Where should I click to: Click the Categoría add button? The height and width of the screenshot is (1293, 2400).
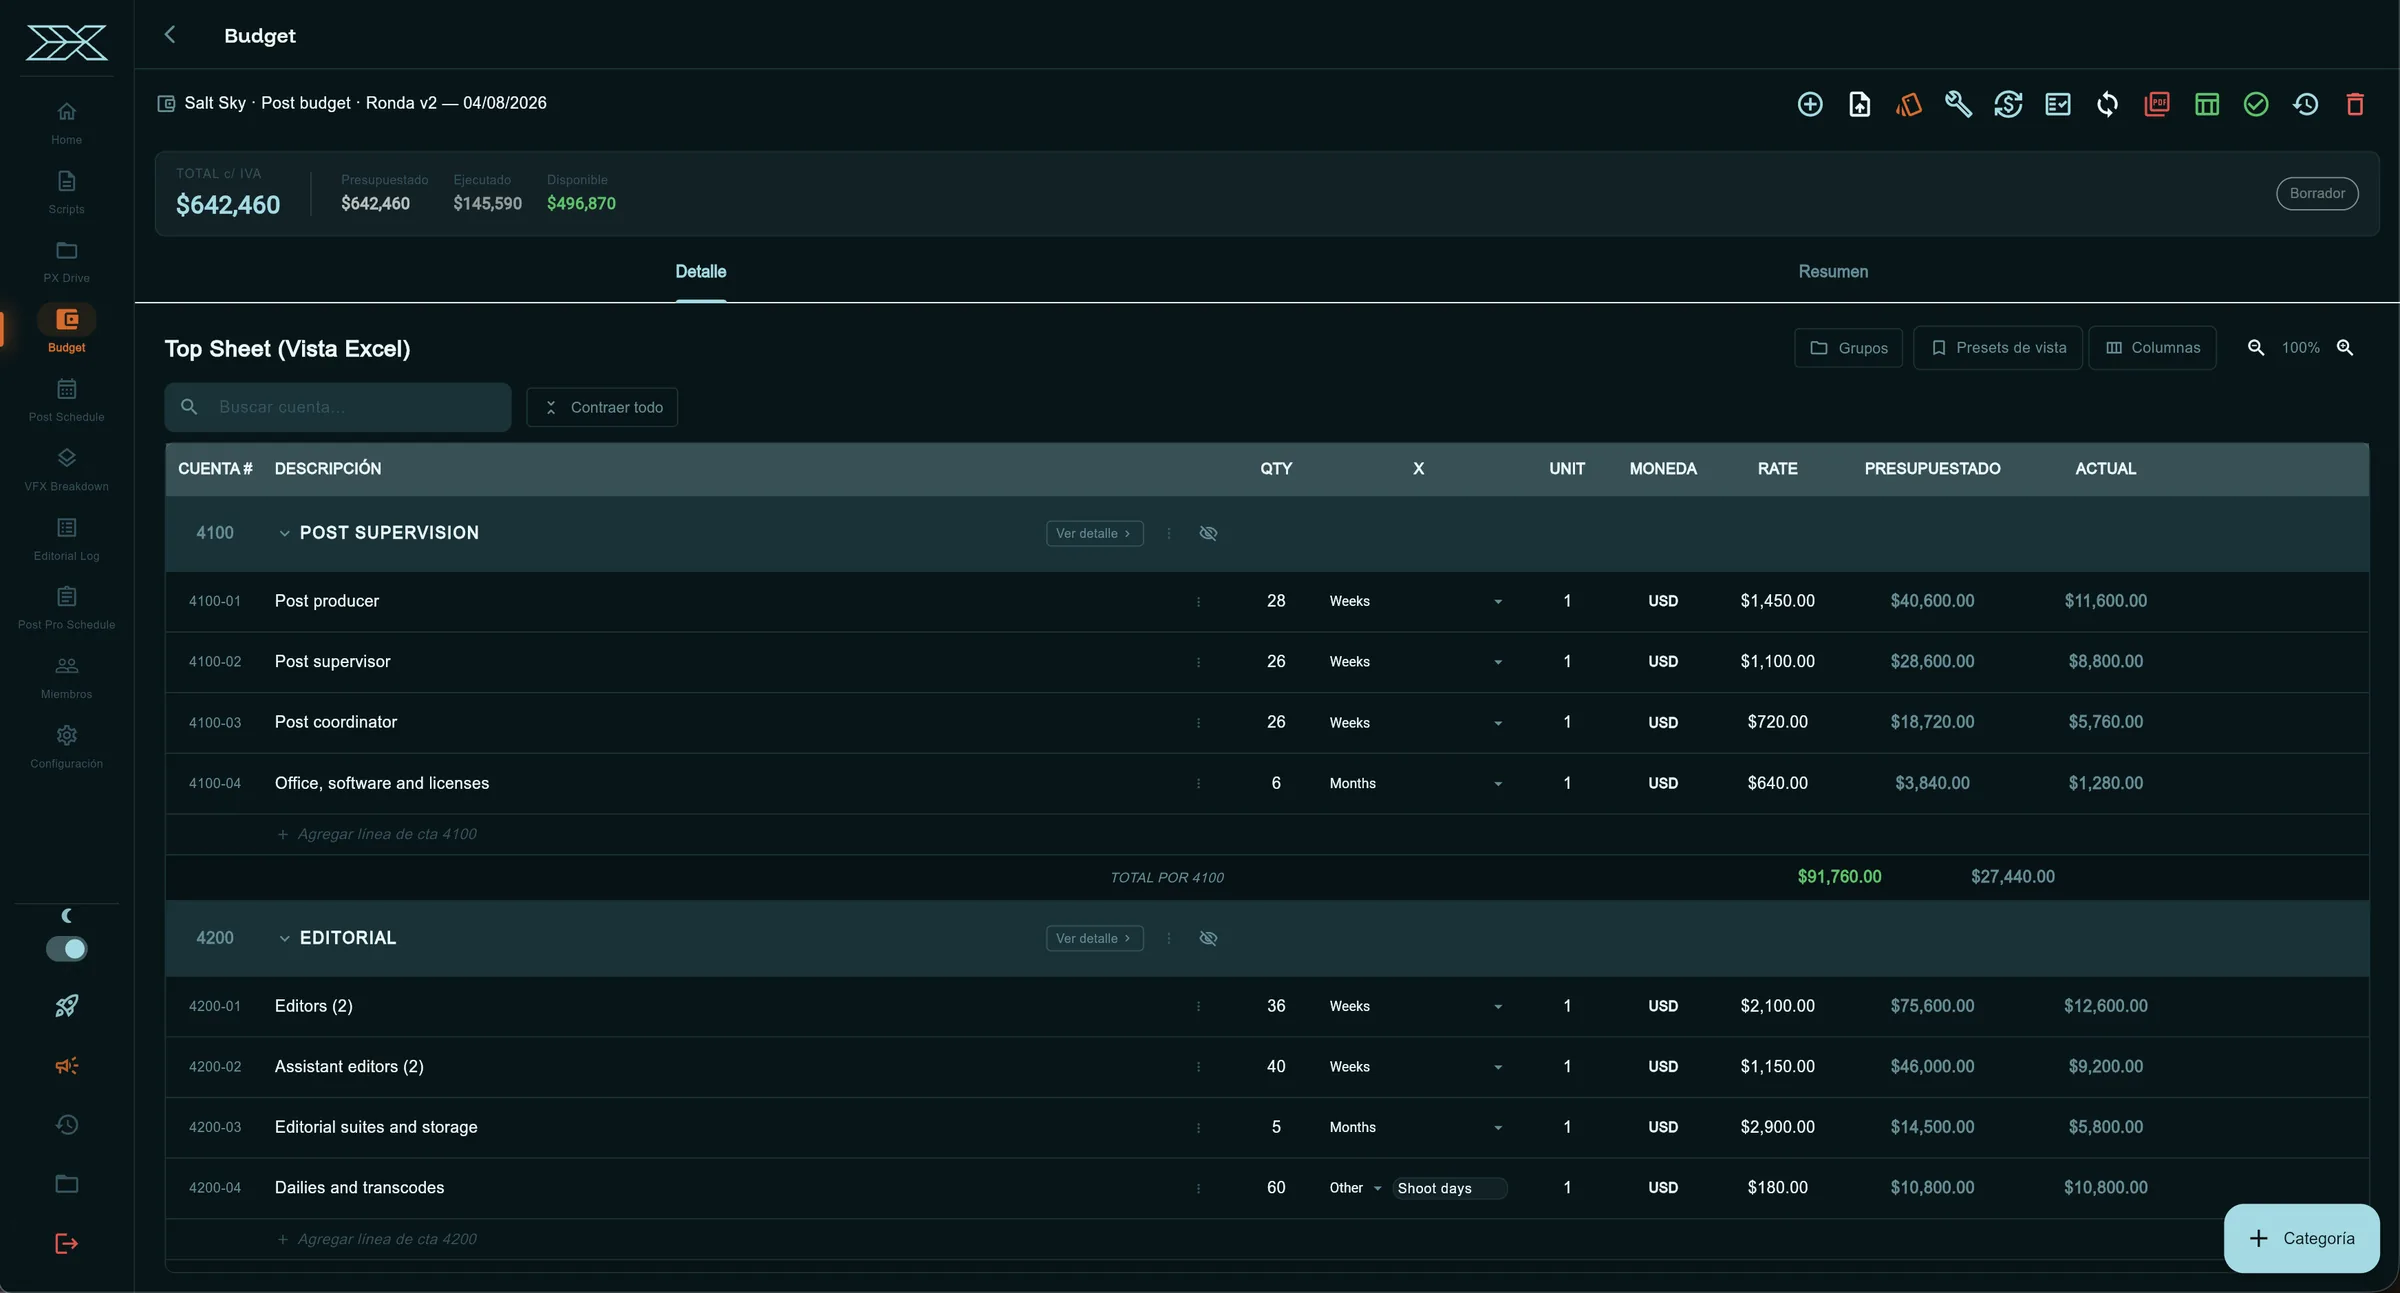pos(2302,1239)
